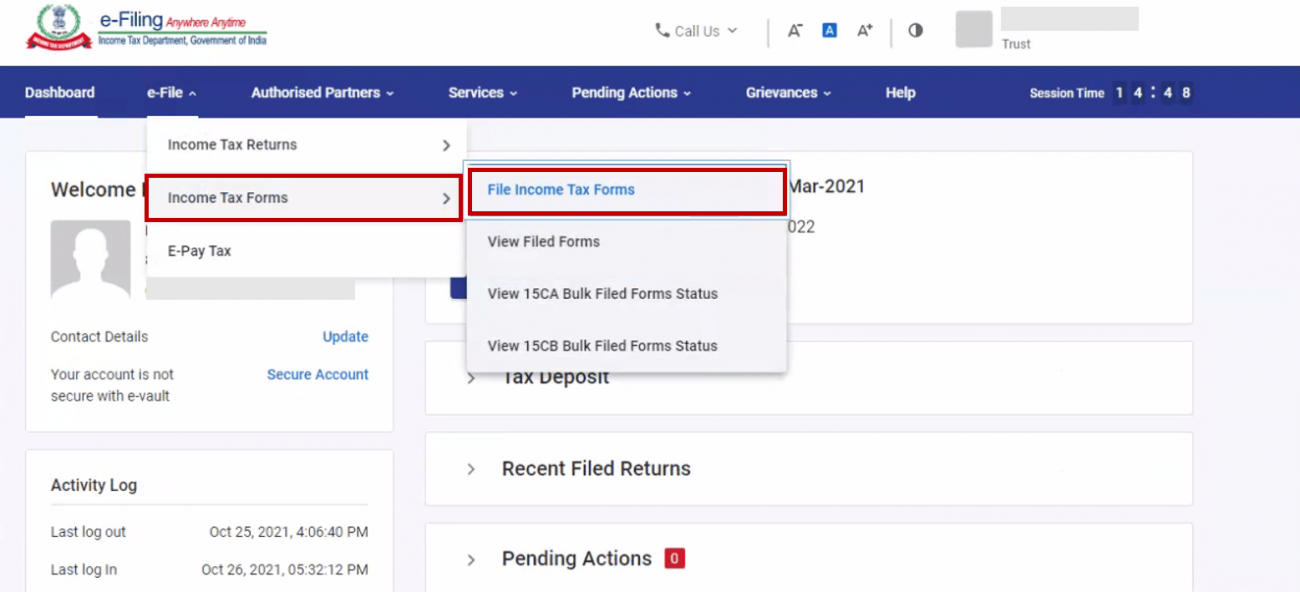Click Secure Account link
1300x592 pixels.
(x=317, y=374)
